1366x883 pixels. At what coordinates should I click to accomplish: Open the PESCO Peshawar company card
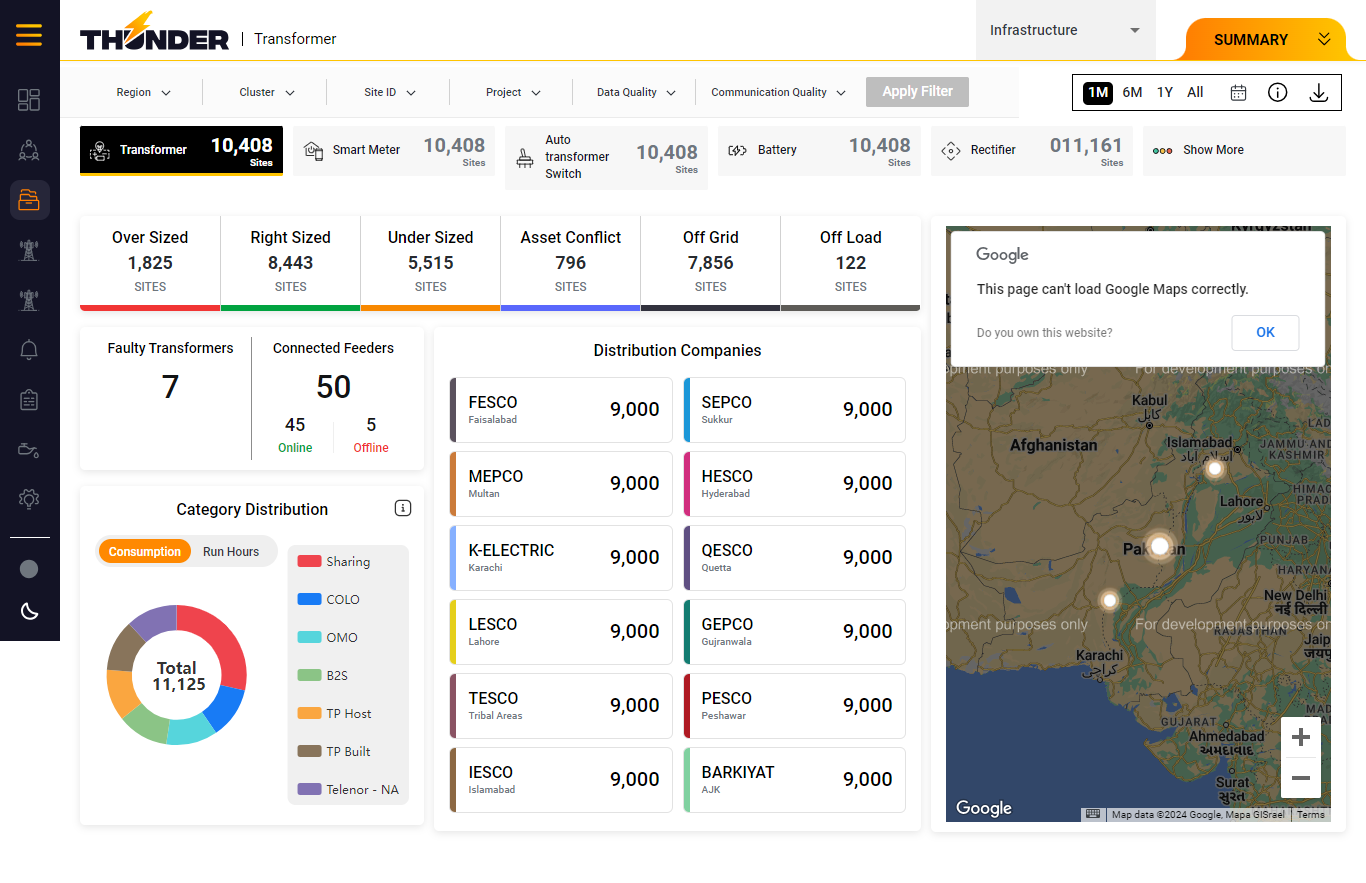click(x=794, y=706)
